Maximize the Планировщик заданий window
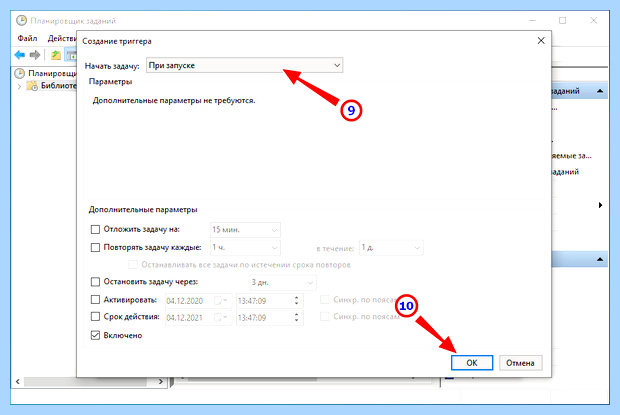The image size is (620, 415). (562, 21)
